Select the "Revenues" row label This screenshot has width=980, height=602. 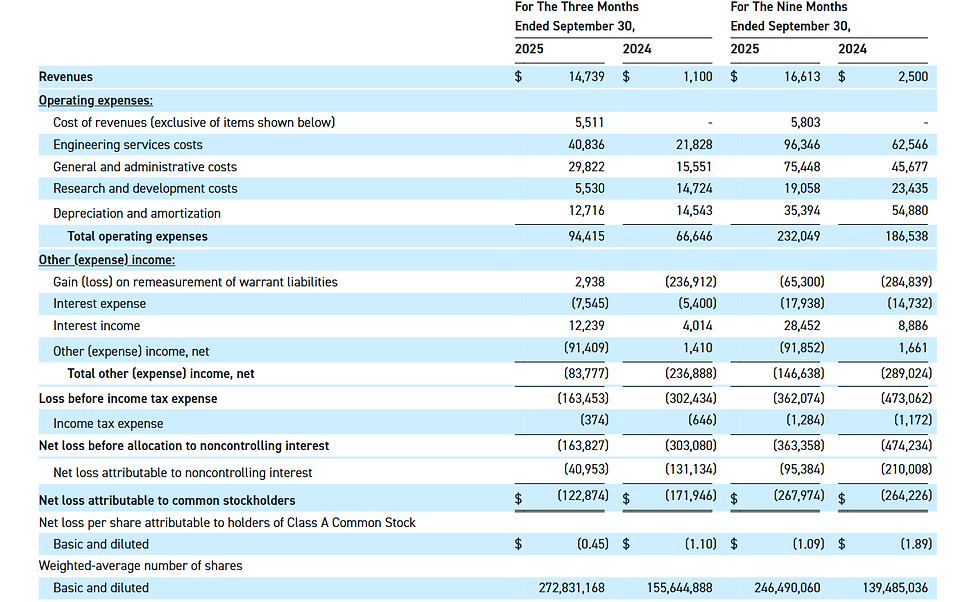click(x=66, y=77)
